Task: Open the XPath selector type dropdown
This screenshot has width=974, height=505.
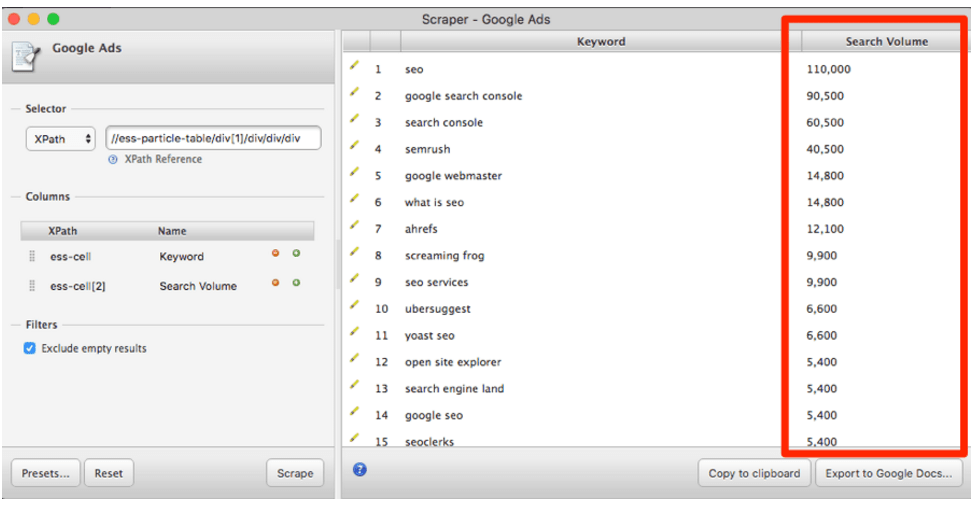Action: point(60,139)
